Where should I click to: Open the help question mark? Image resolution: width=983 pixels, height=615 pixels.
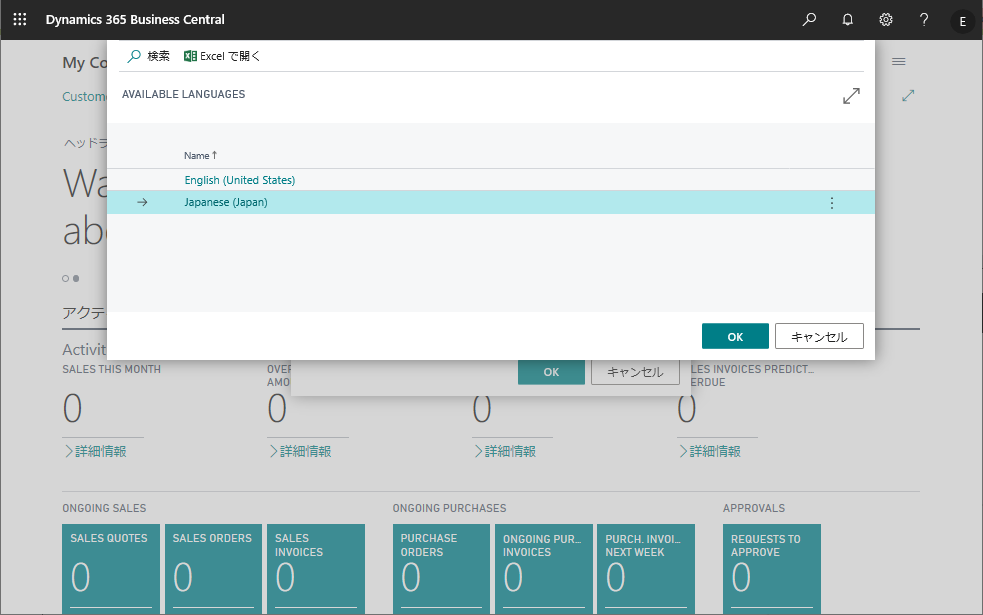tap(924, 19)
